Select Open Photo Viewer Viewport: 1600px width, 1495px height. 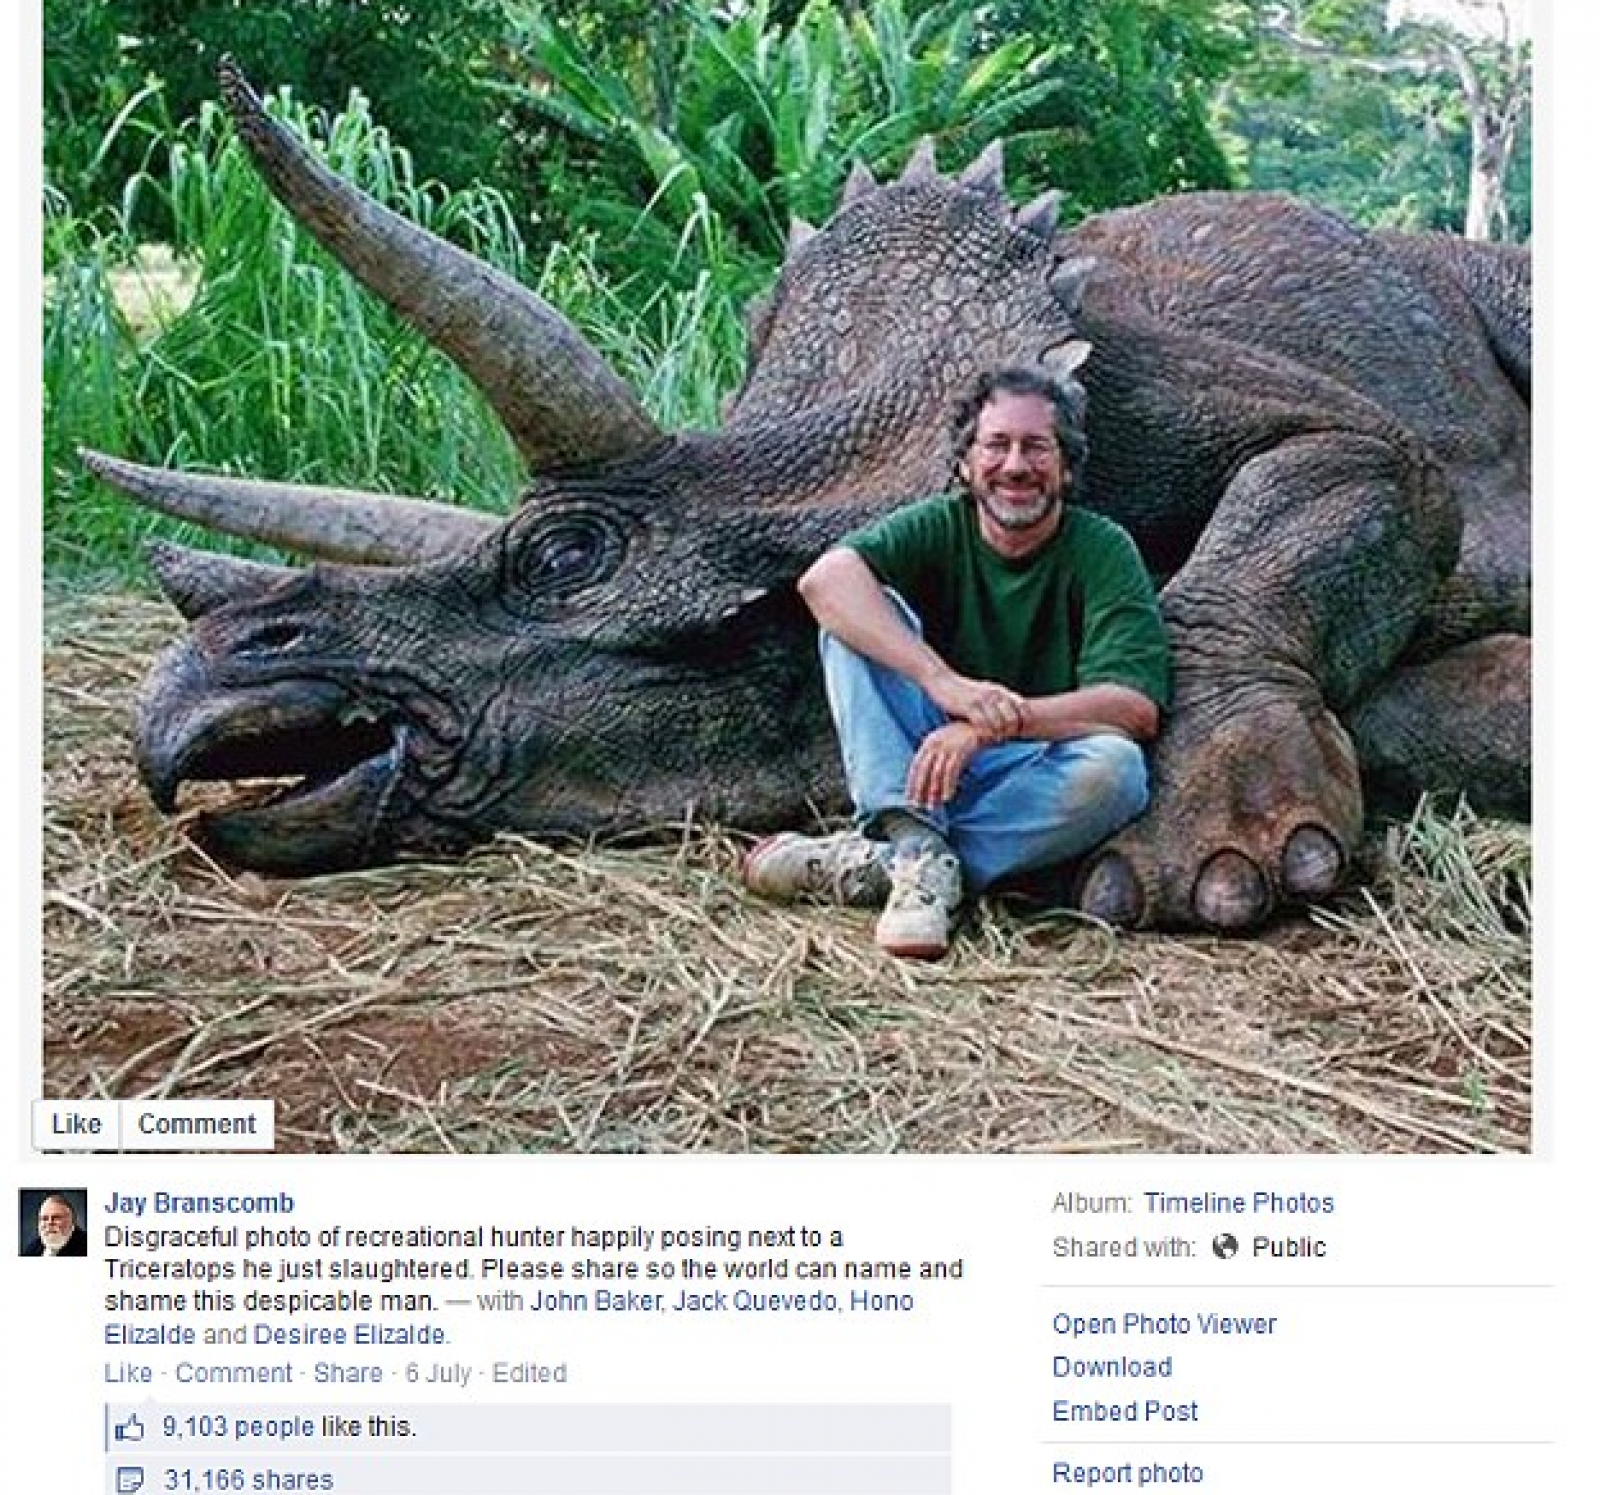(x=1164, y=1324)
